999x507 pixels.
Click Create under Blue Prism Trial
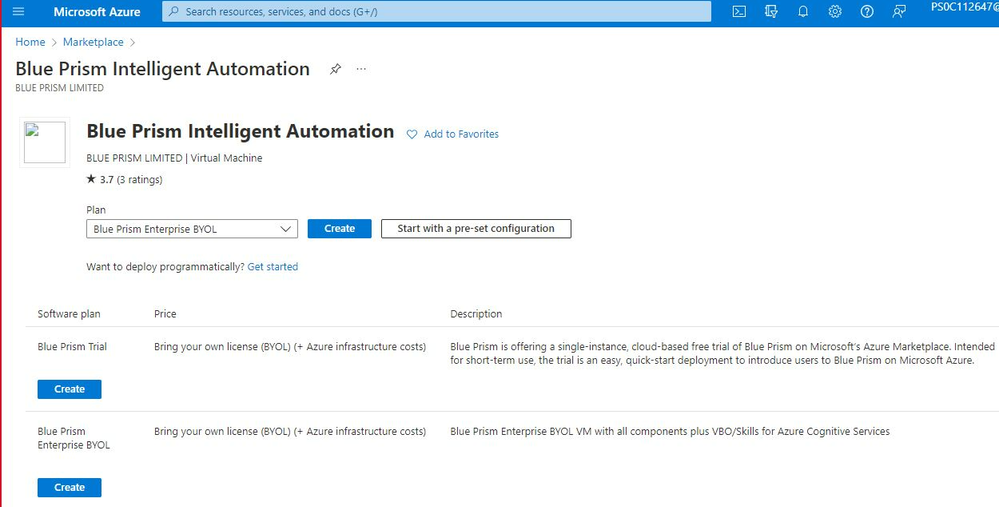coord(69,389)
